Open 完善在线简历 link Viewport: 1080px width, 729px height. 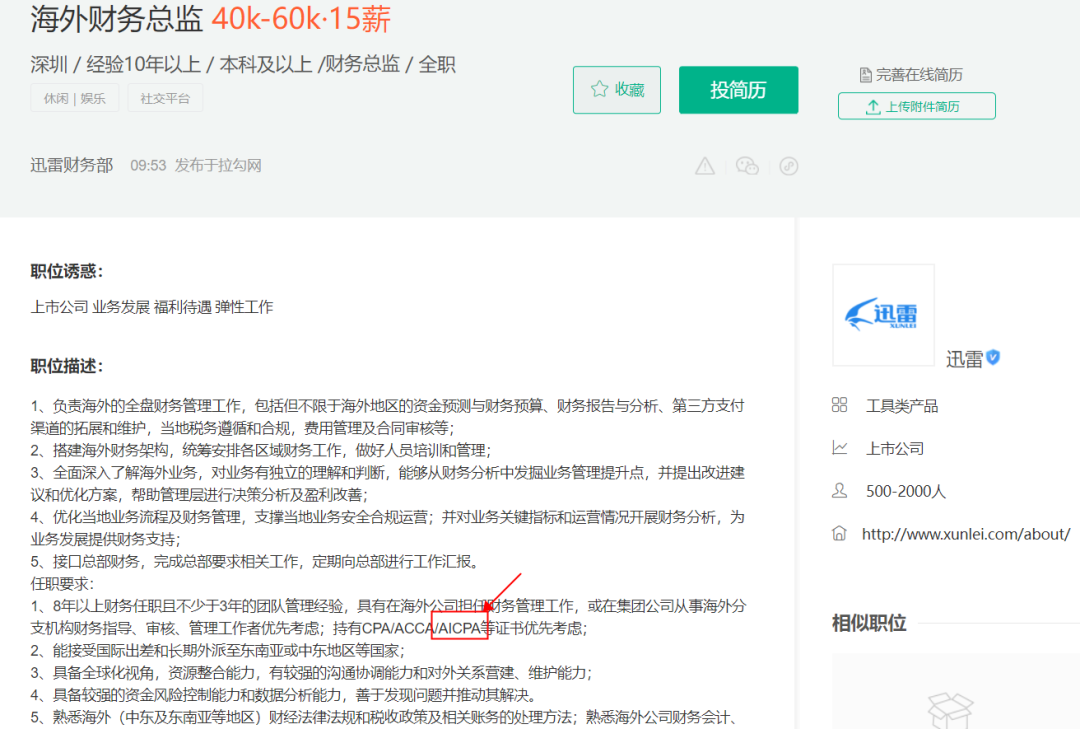pos(911,74)
